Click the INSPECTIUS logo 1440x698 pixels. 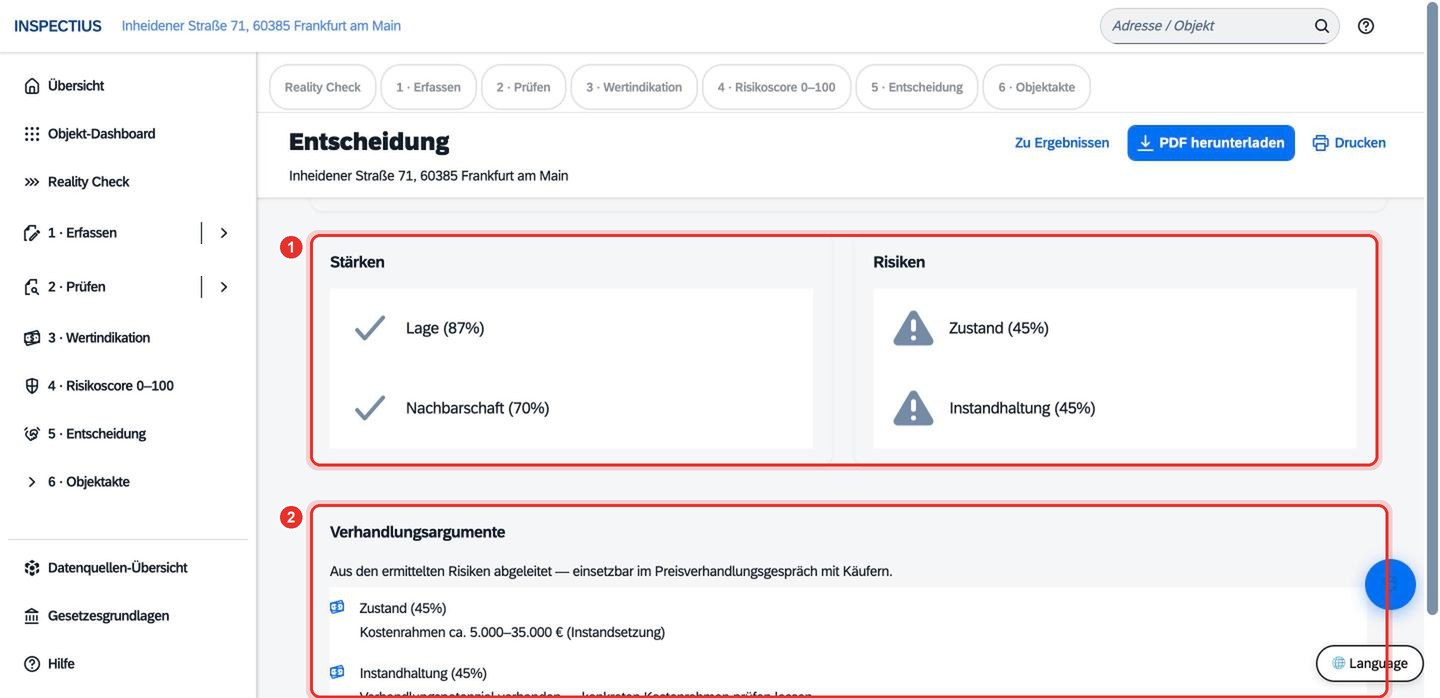pos(58,26)
